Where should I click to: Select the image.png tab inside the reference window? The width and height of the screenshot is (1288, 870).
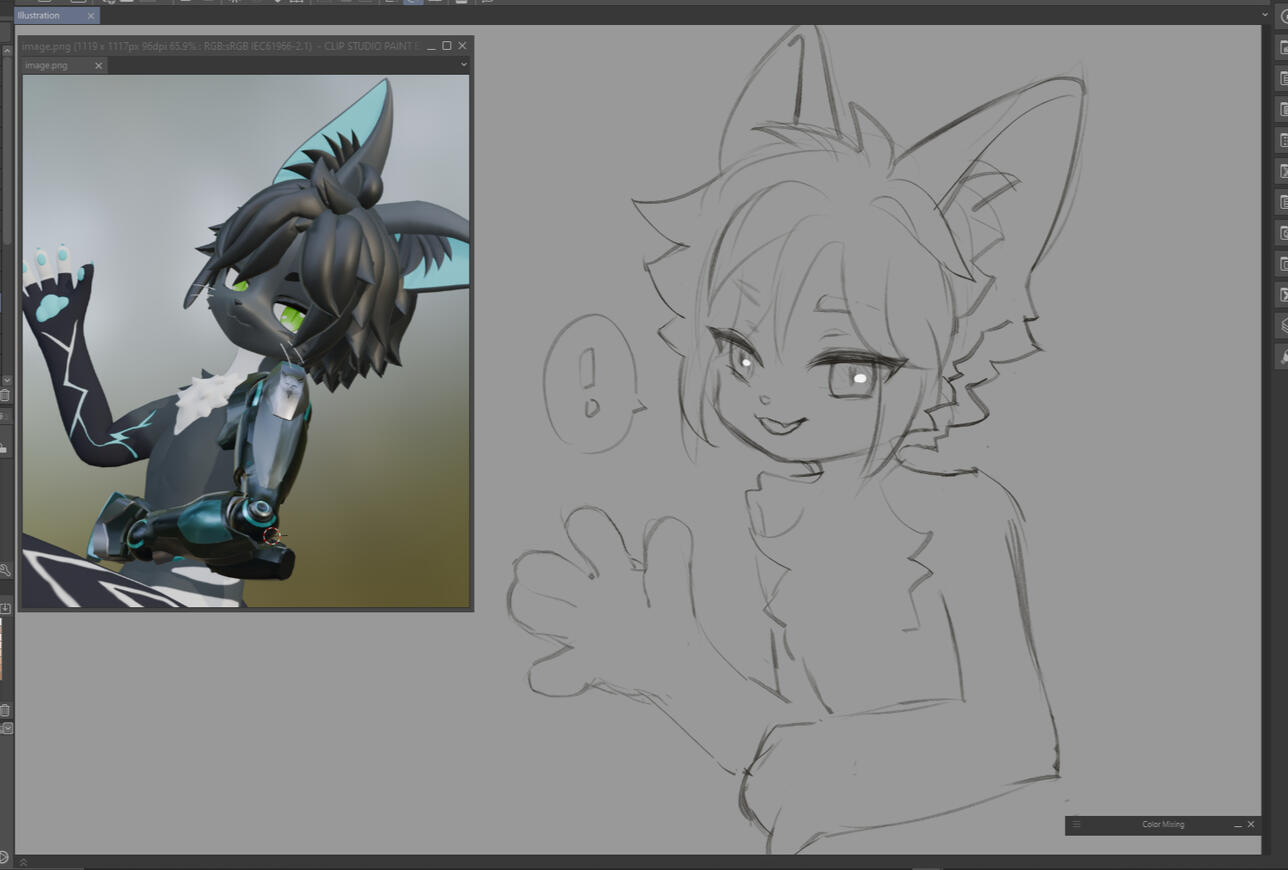coord(46,65)
